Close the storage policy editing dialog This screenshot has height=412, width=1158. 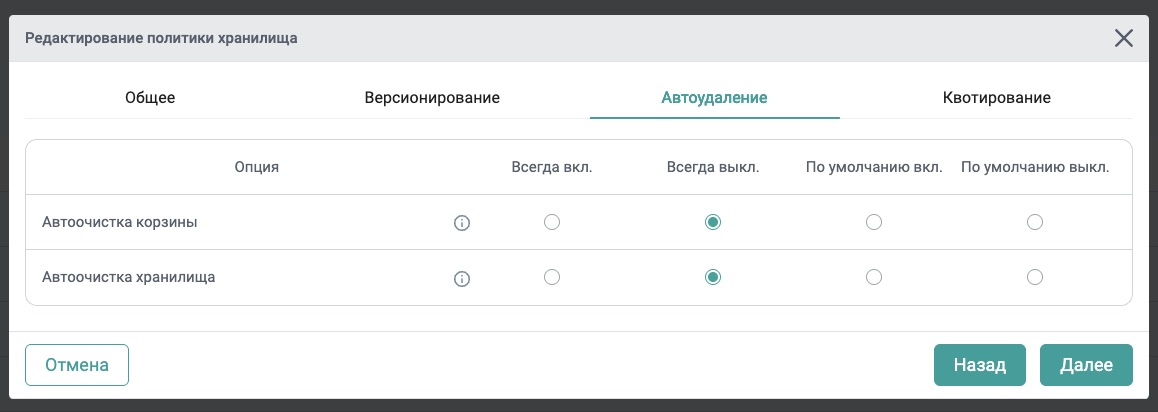(x=1124, y=39)
